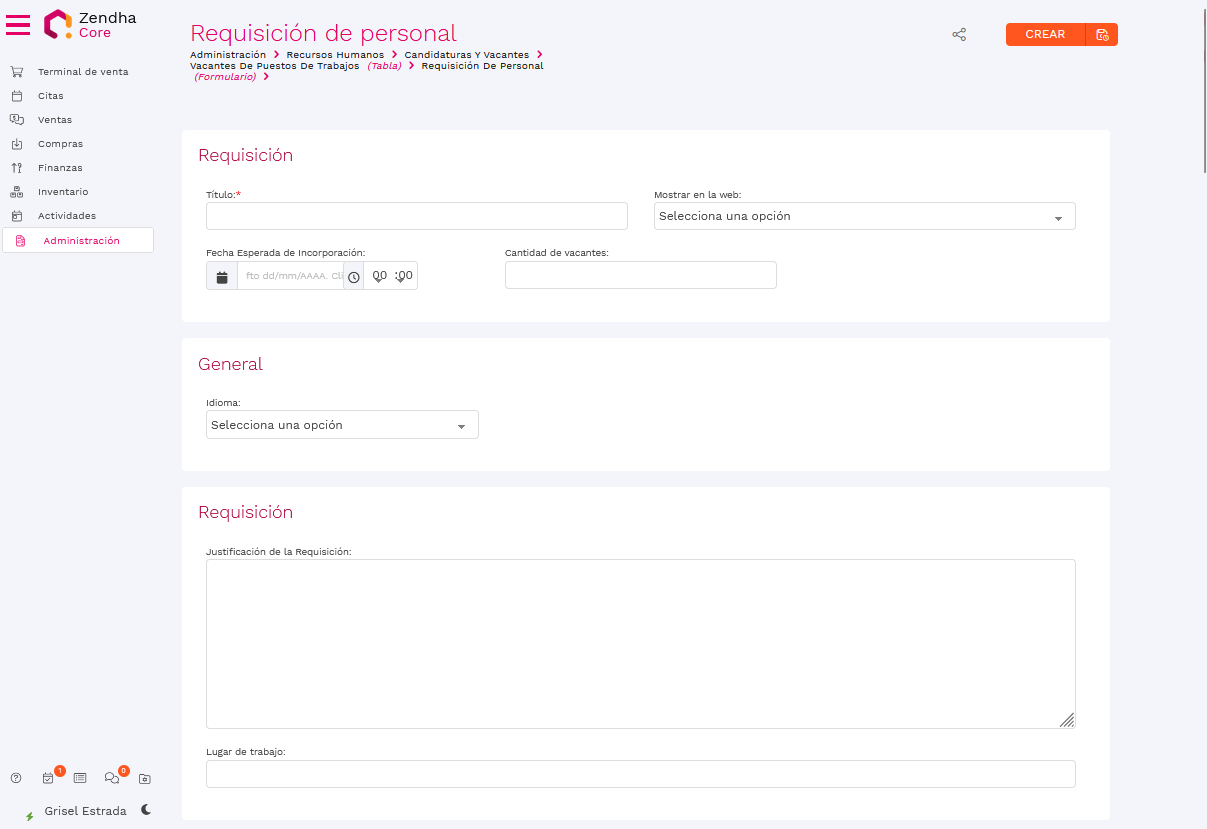Click the 'Justificación de la Requisición' text area
Screen dimensions: 1207x829
[x=640, y=643]
